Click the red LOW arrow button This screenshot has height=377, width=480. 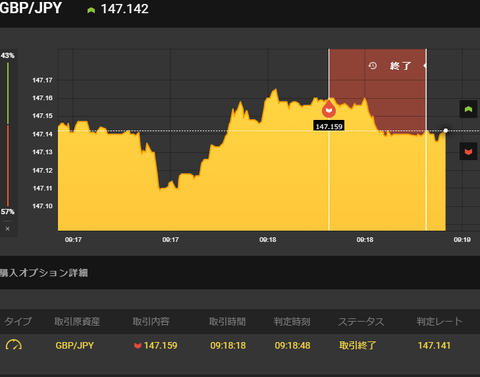468,151
